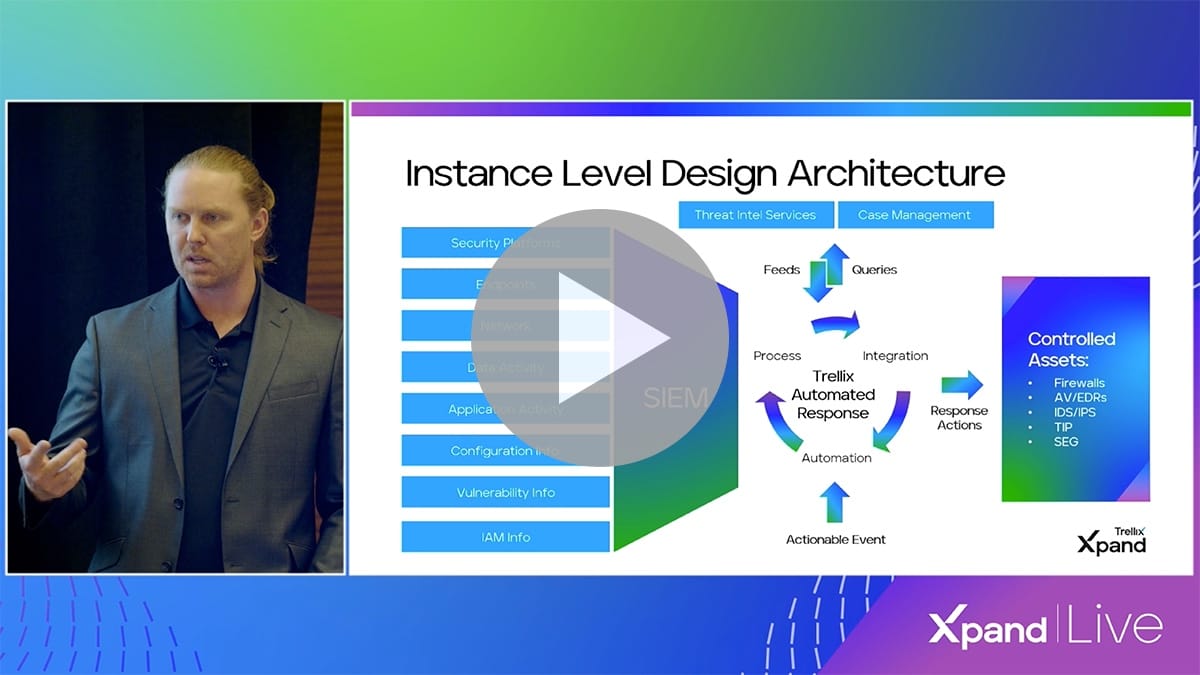Select the Threat Intel Services box
This screenshot has height=675, width=1200.
point(755,215)
